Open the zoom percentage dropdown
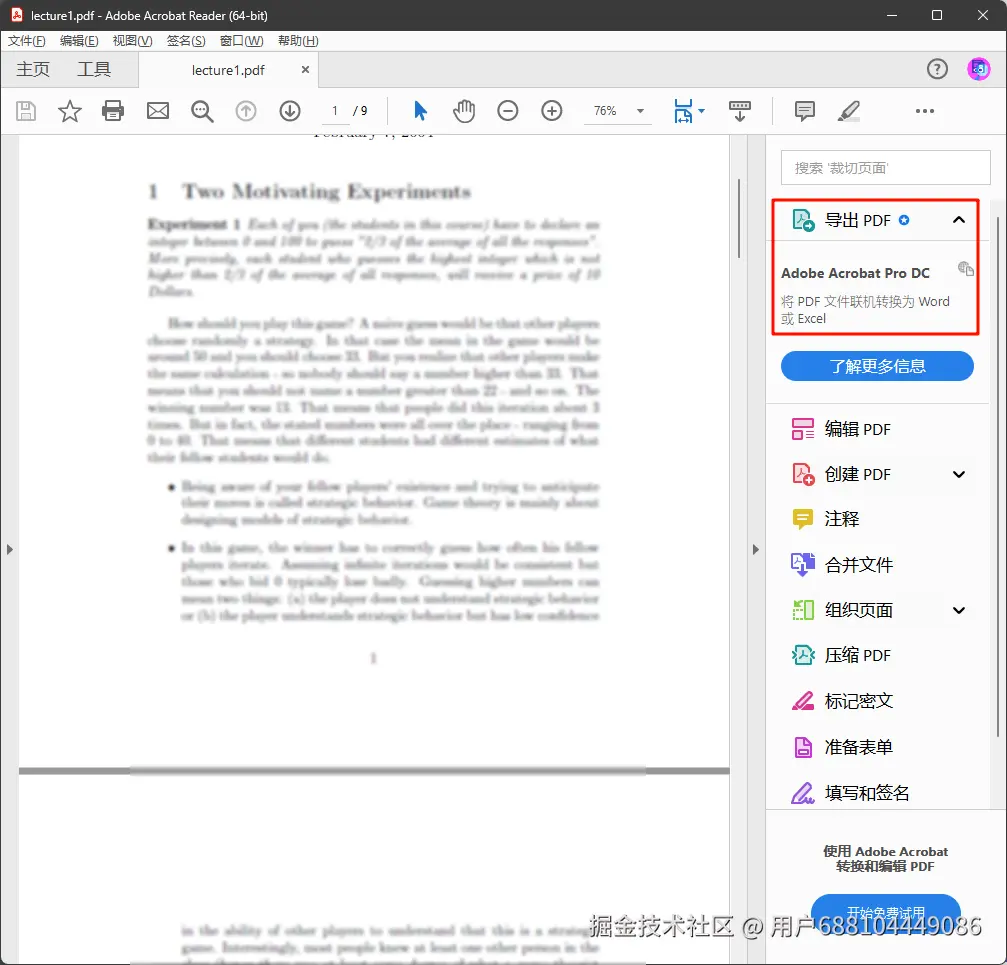 (638, 111)
